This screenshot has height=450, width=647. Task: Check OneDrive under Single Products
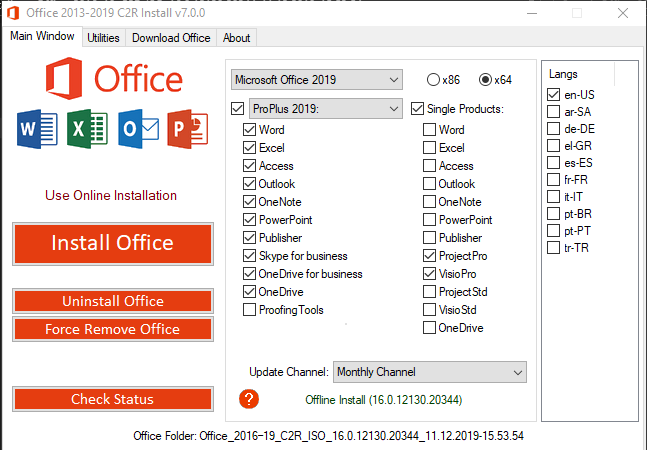coord(430,328)
